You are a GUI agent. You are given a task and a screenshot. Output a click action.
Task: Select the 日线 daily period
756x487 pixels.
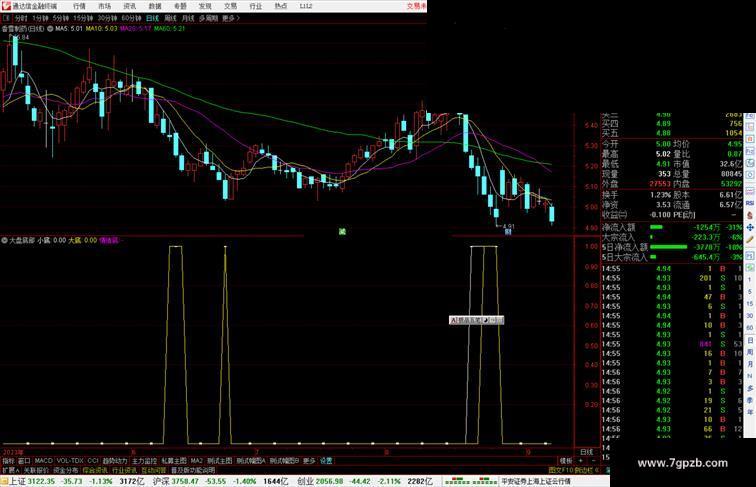[152, 18]
